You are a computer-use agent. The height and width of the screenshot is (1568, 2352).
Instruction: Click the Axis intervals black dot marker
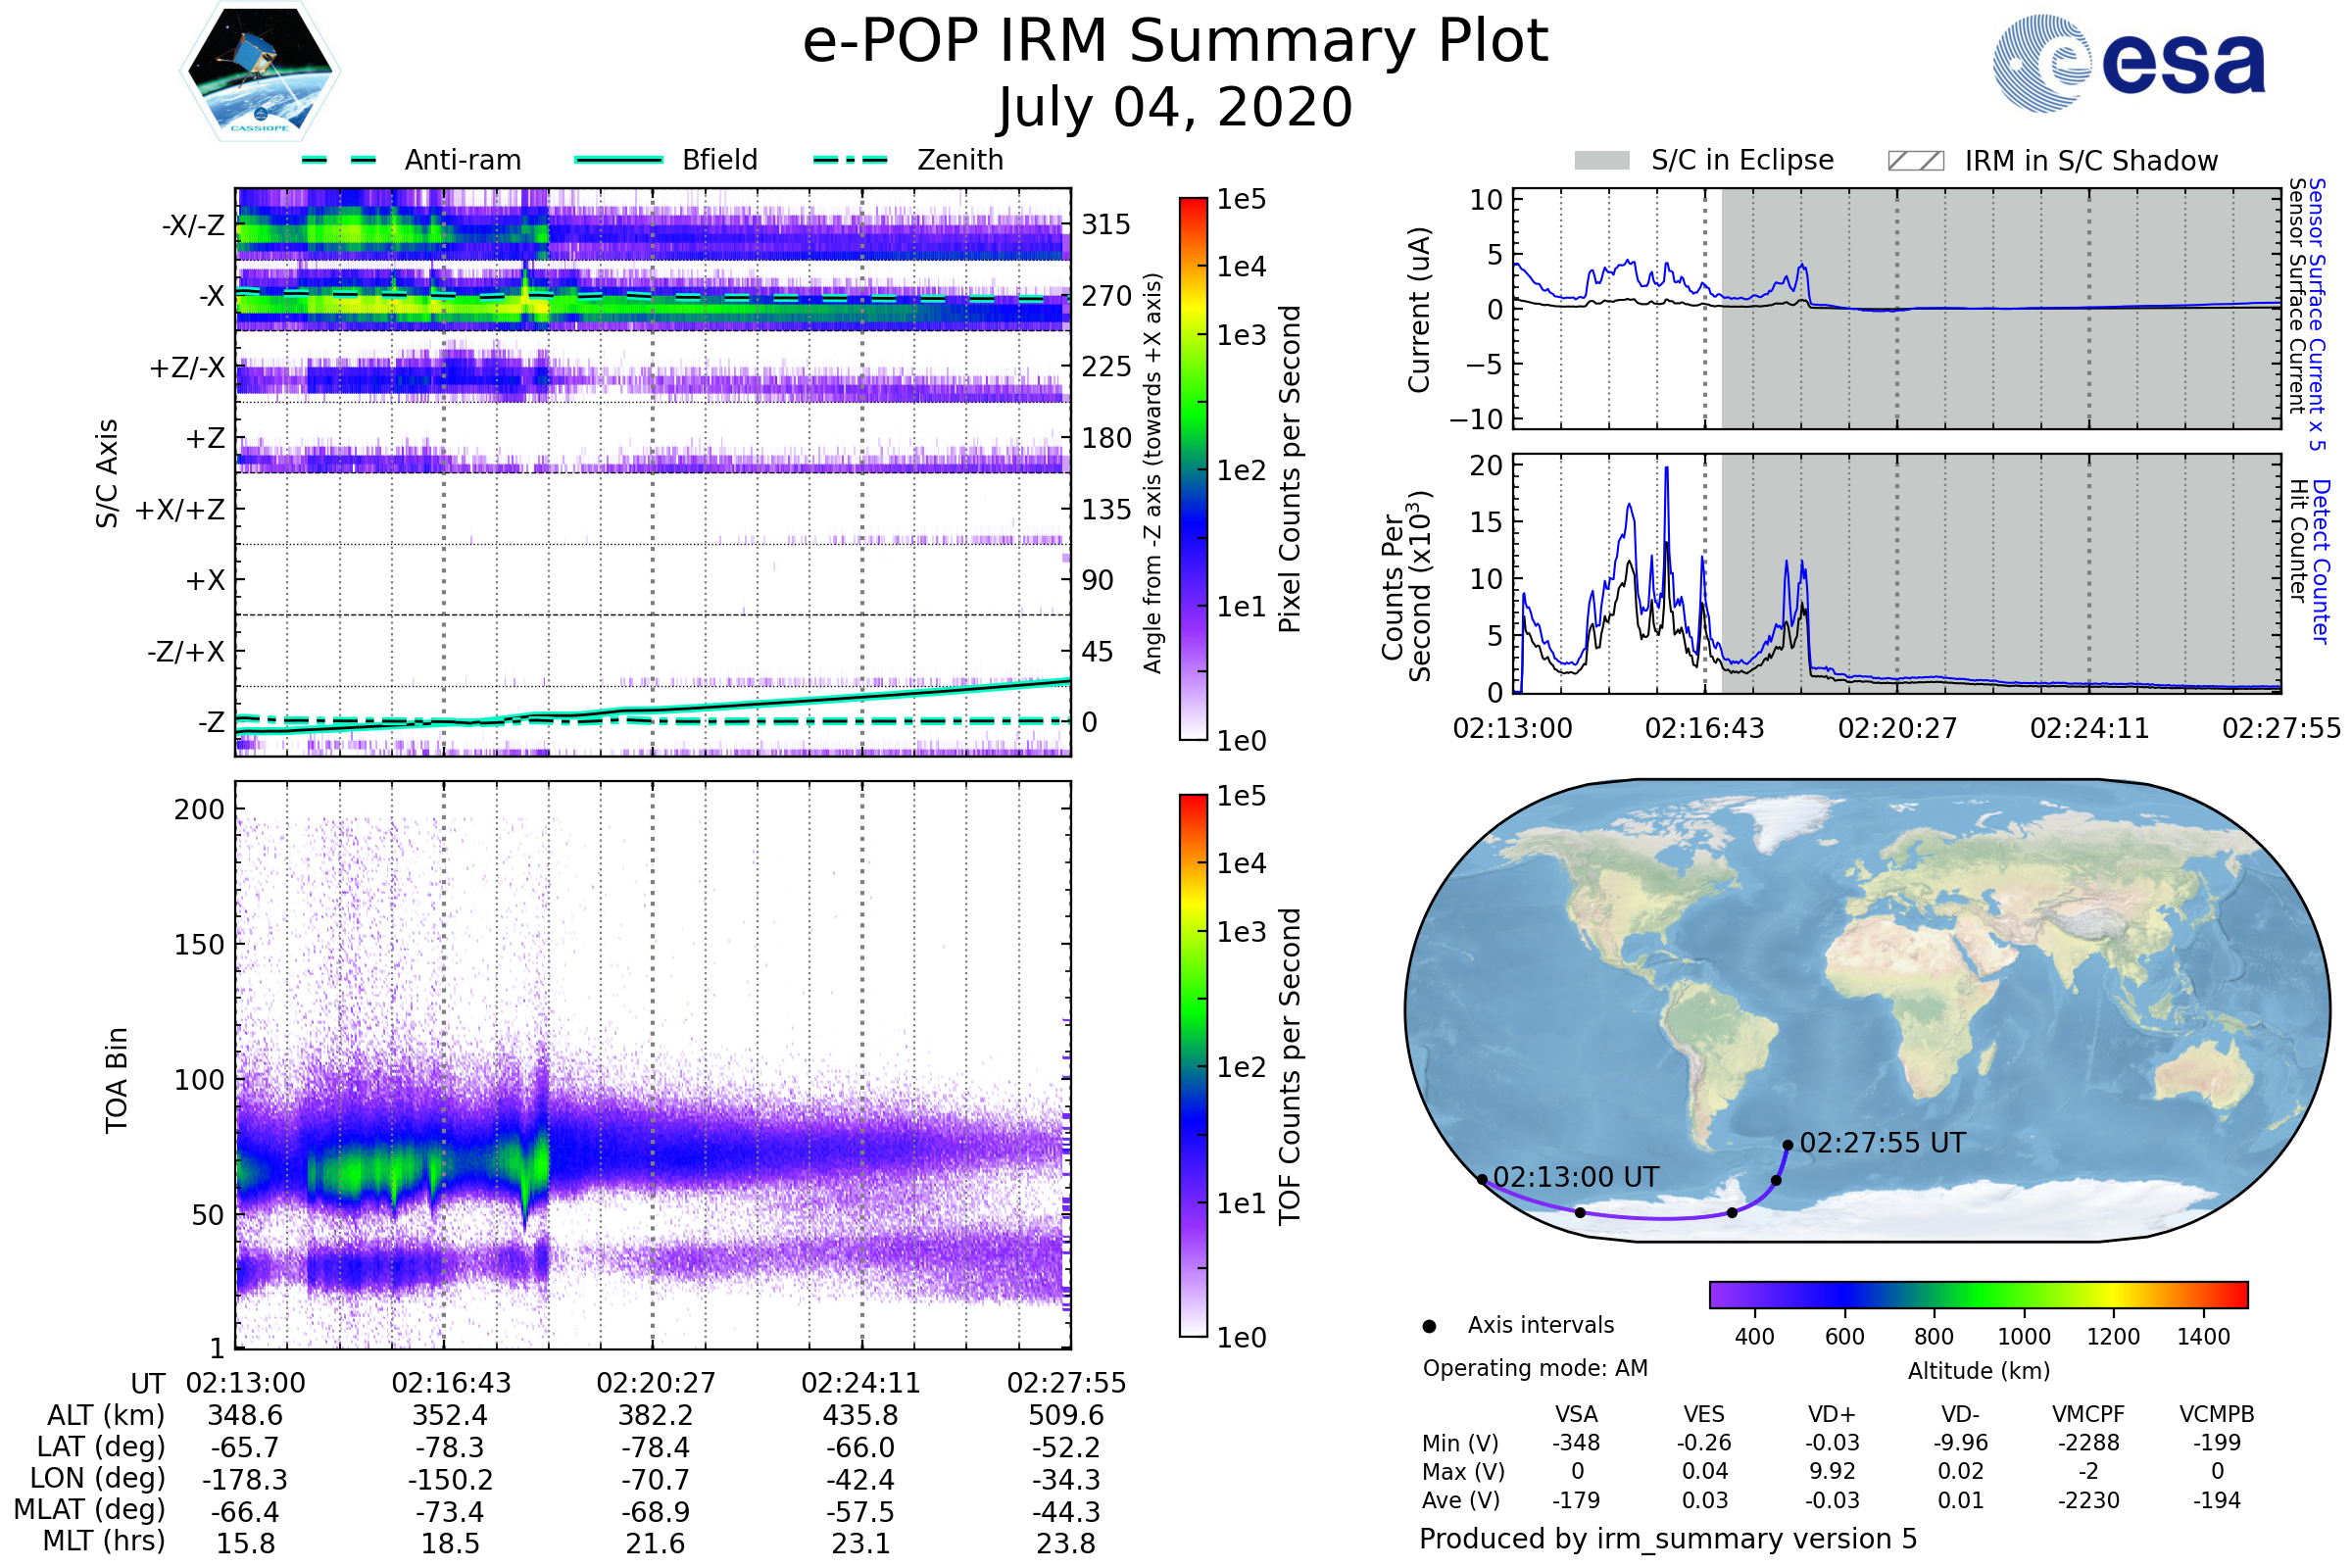(1429, 1326)
